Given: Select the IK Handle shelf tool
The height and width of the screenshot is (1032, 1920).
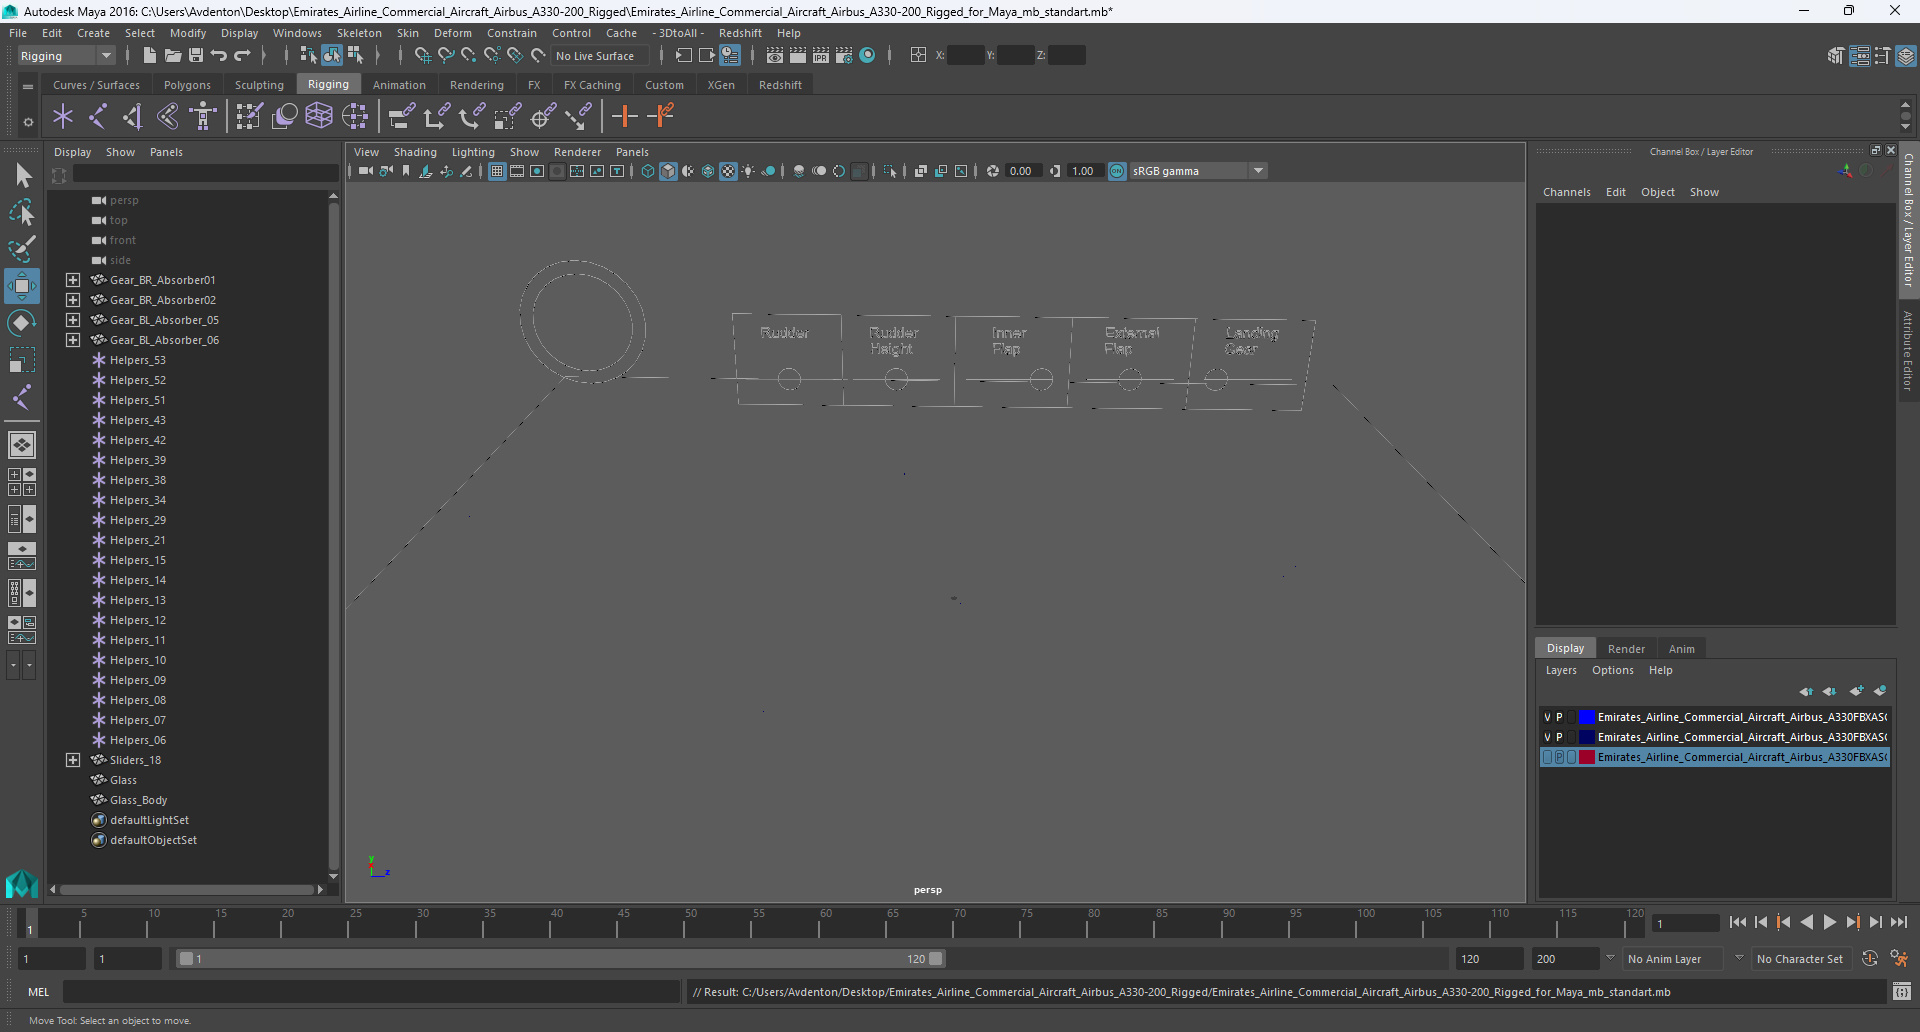Looking at the screenshot, I should coord(133,117).
